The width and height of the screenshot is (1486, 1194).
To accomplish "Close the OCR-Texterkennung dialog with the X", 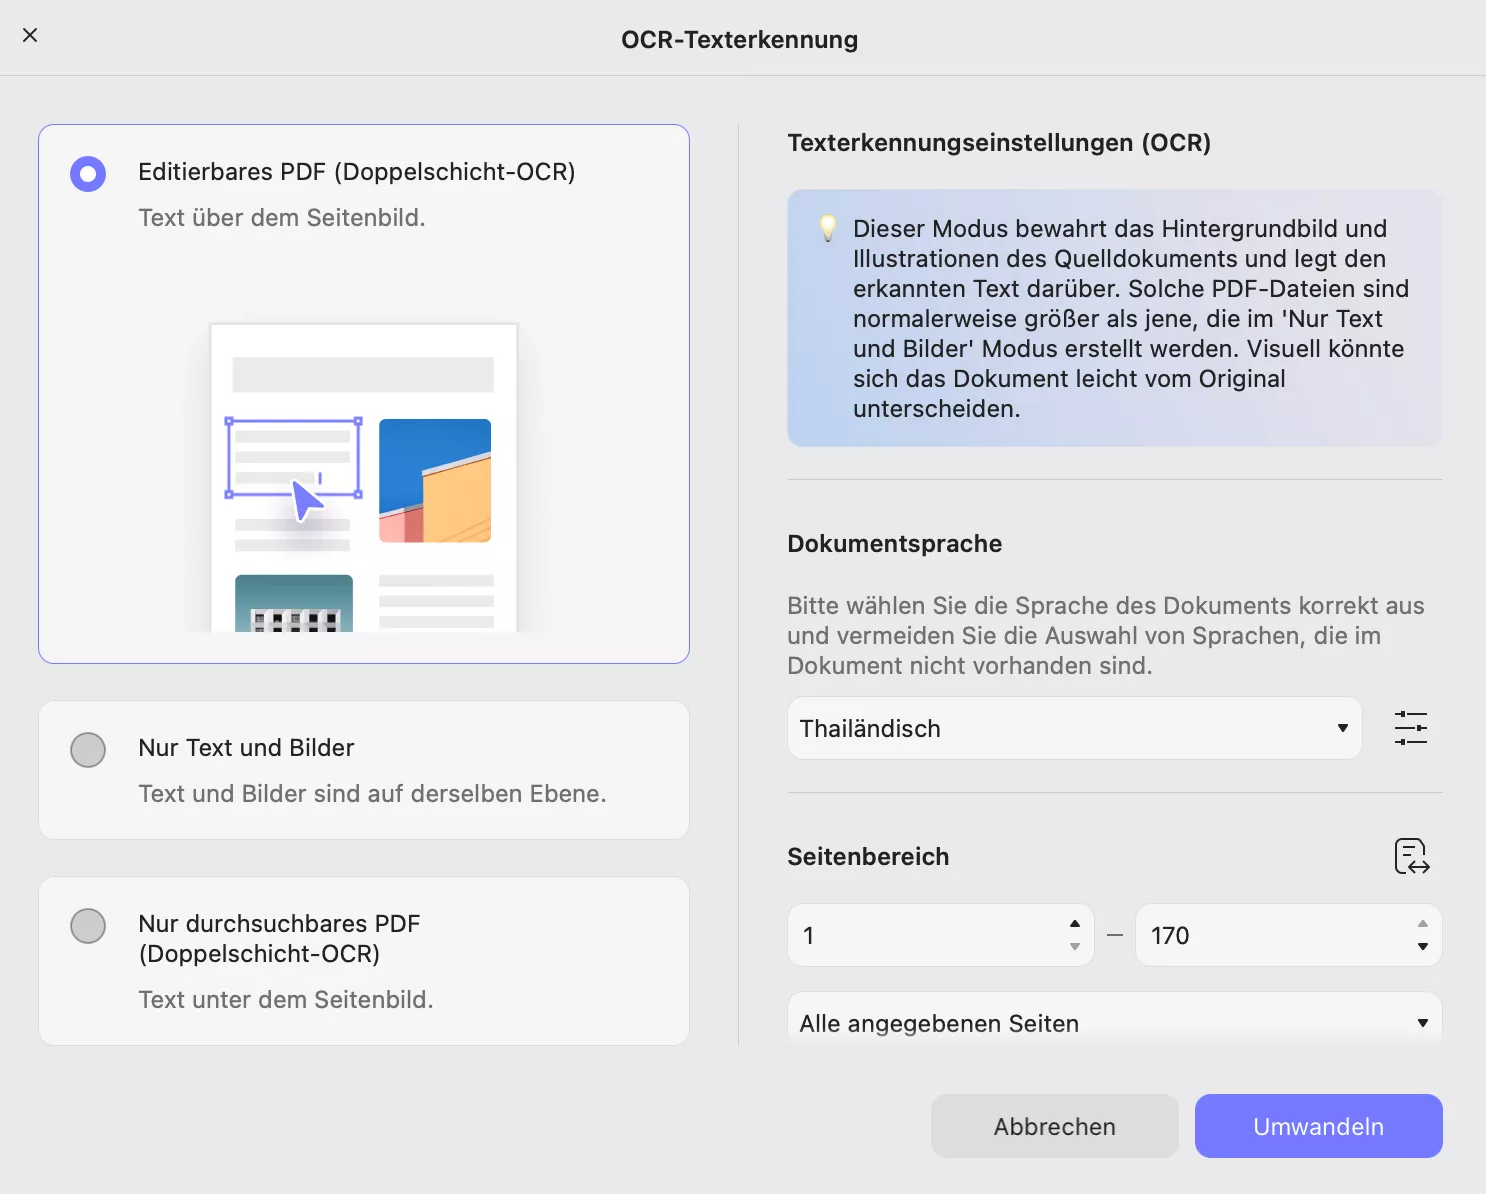I will coord(30,35).
